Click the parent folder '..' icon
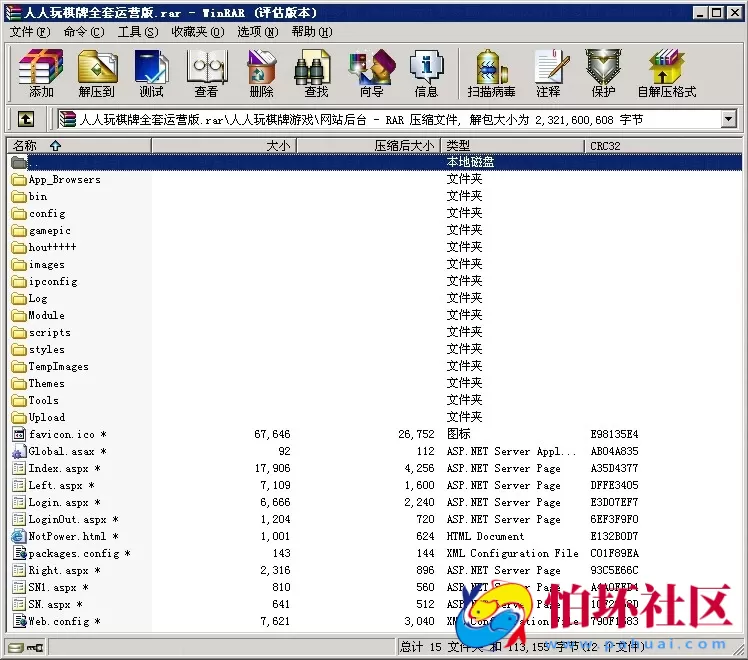The image size is (748, 660). coord(19,163)
